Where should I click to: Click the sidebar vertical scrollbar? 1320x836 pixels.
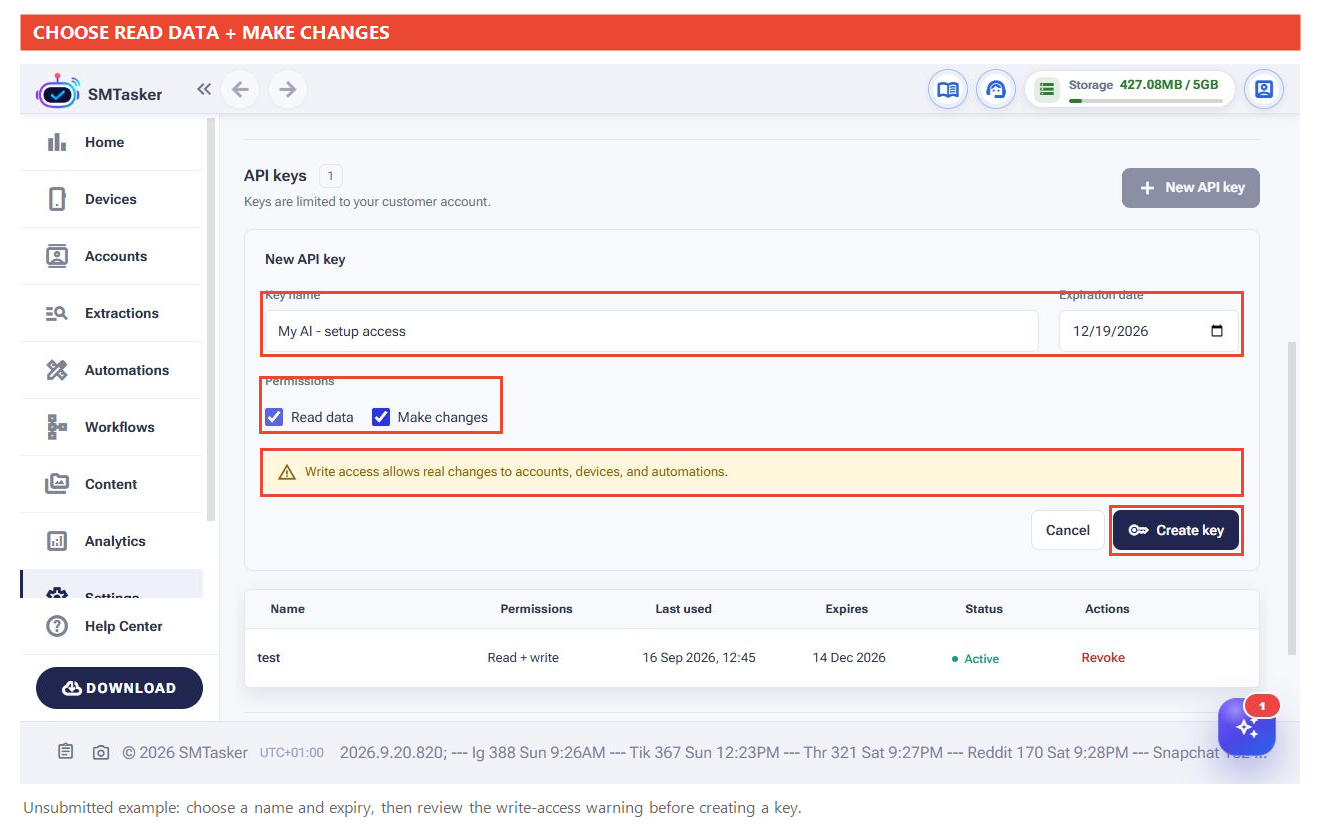(x=211, y=319)
